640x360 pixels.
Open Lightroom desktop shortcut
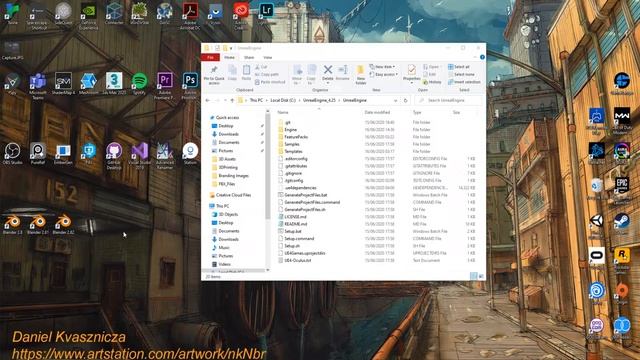[266, 13]
